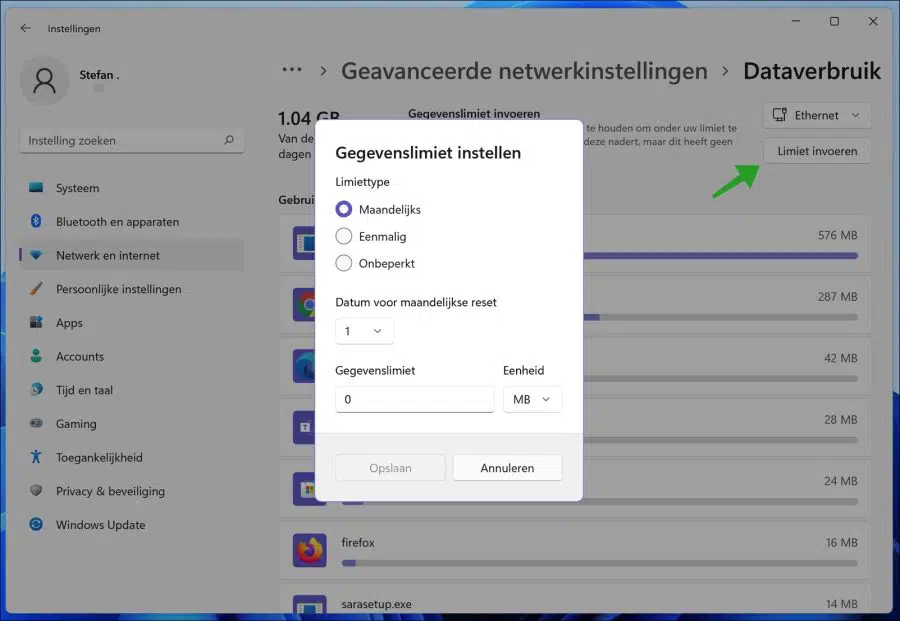Click the Bluetooth icon in the sidebar
This screenshot has width=900, height=621.
pos(36,221)
